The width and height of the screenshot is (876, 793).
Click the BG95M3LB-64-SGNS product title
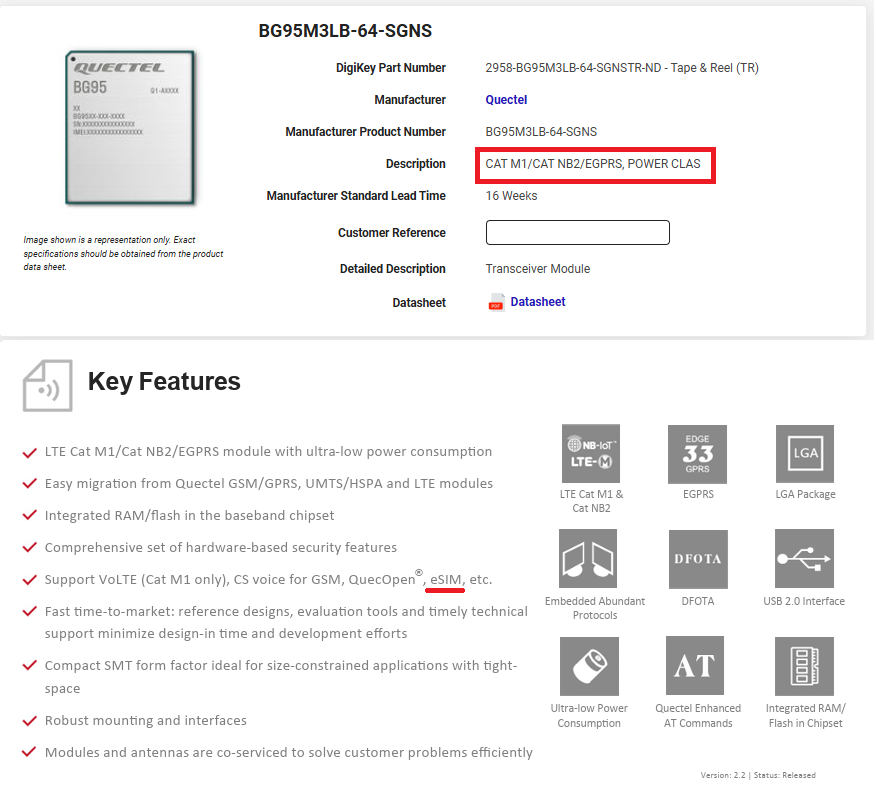(345, 31)
